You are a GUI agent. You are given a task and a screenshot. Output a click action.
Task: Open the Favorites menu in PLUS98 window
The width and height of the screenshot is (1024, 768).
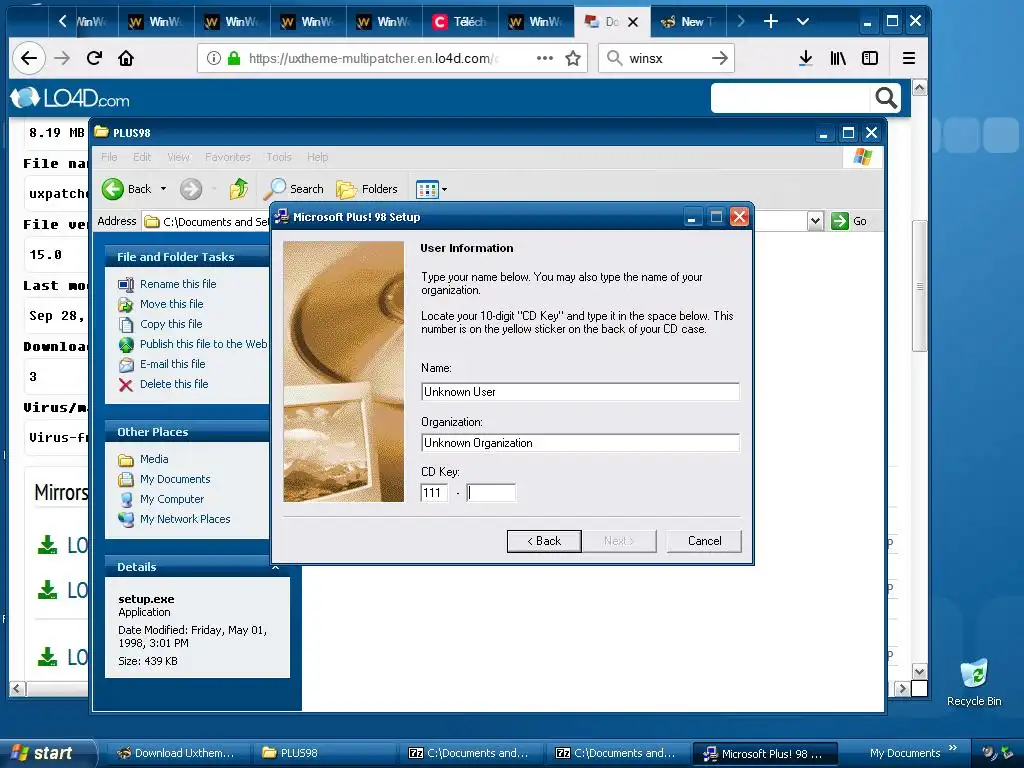[227, 157]
